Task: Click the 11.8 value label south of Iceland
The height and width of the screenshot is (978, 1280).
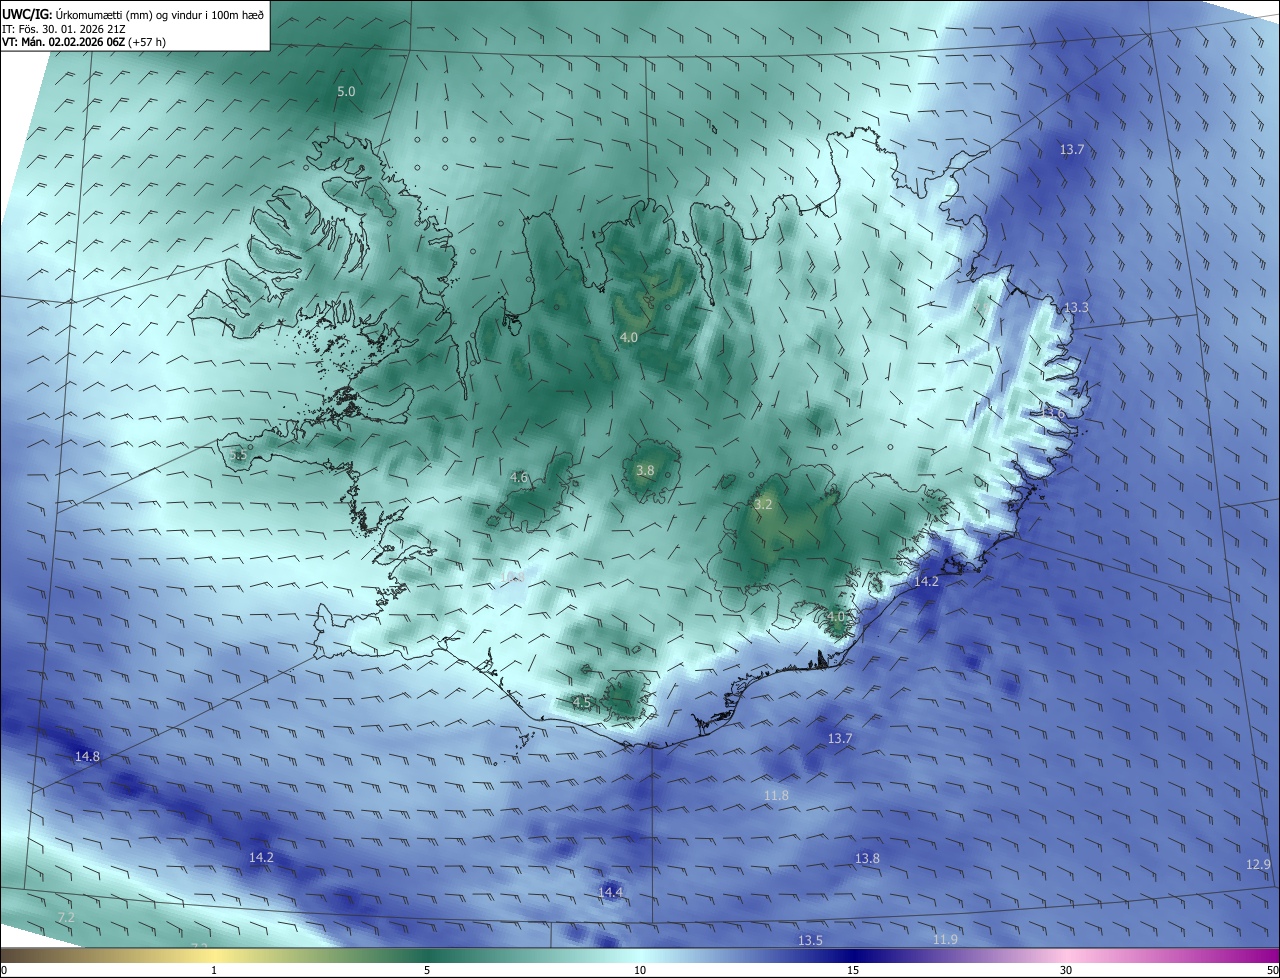Action: [x=776, y=795]
